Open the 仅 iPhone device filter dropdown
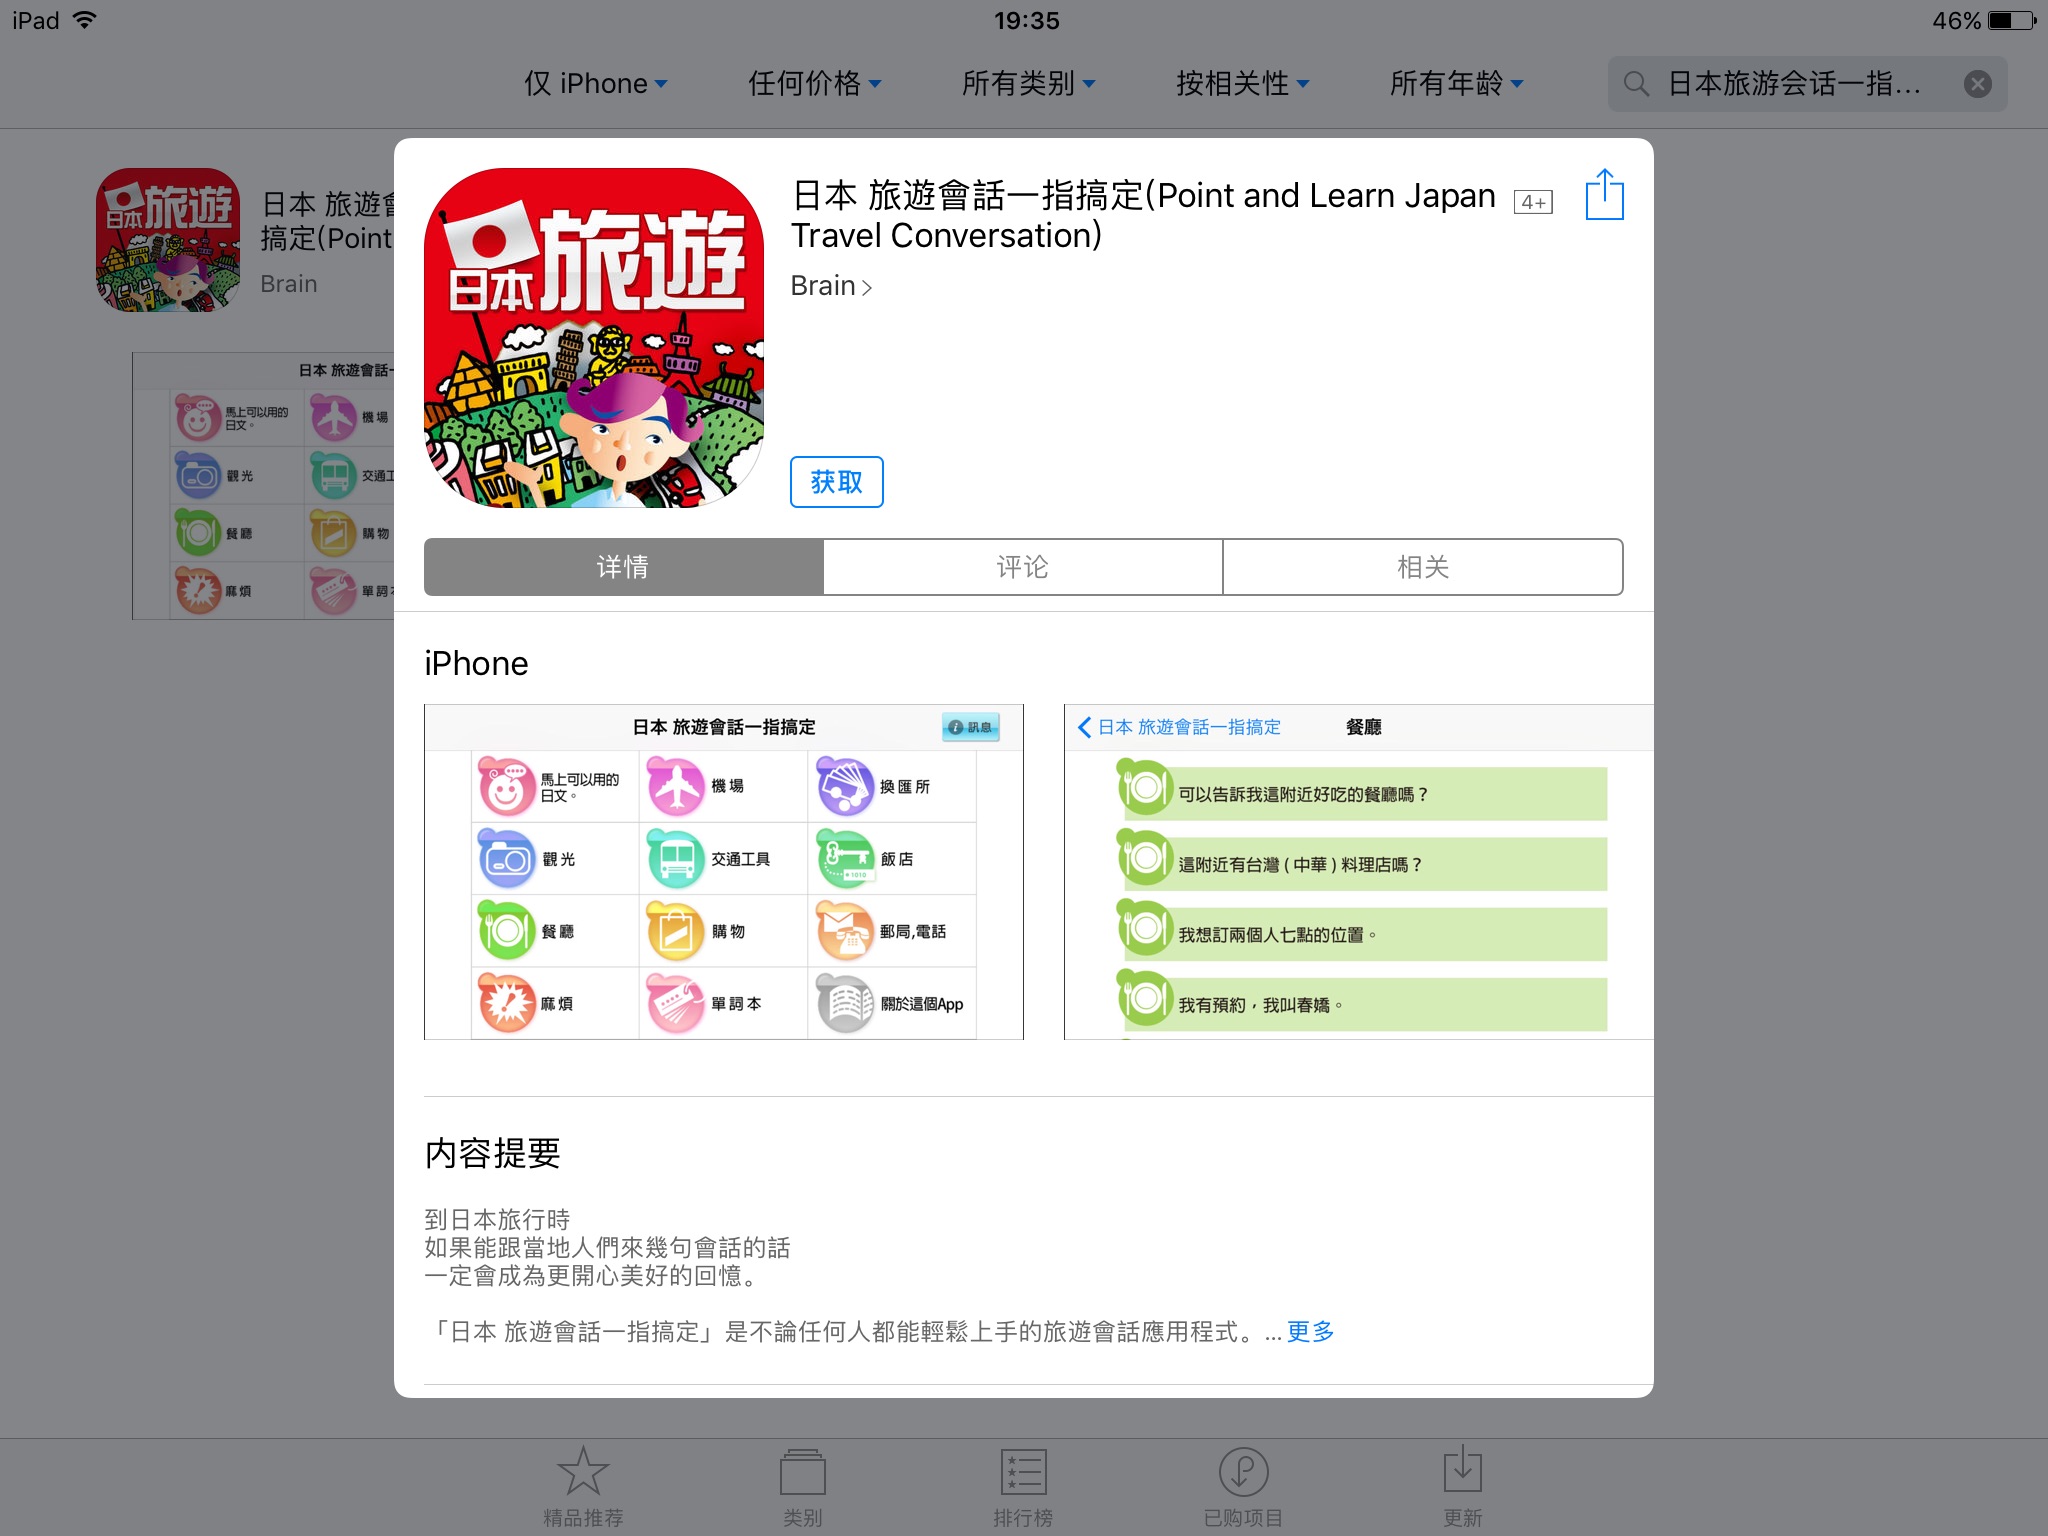The height and width of the screenshot is (1536, 2048). pos(596,83)
